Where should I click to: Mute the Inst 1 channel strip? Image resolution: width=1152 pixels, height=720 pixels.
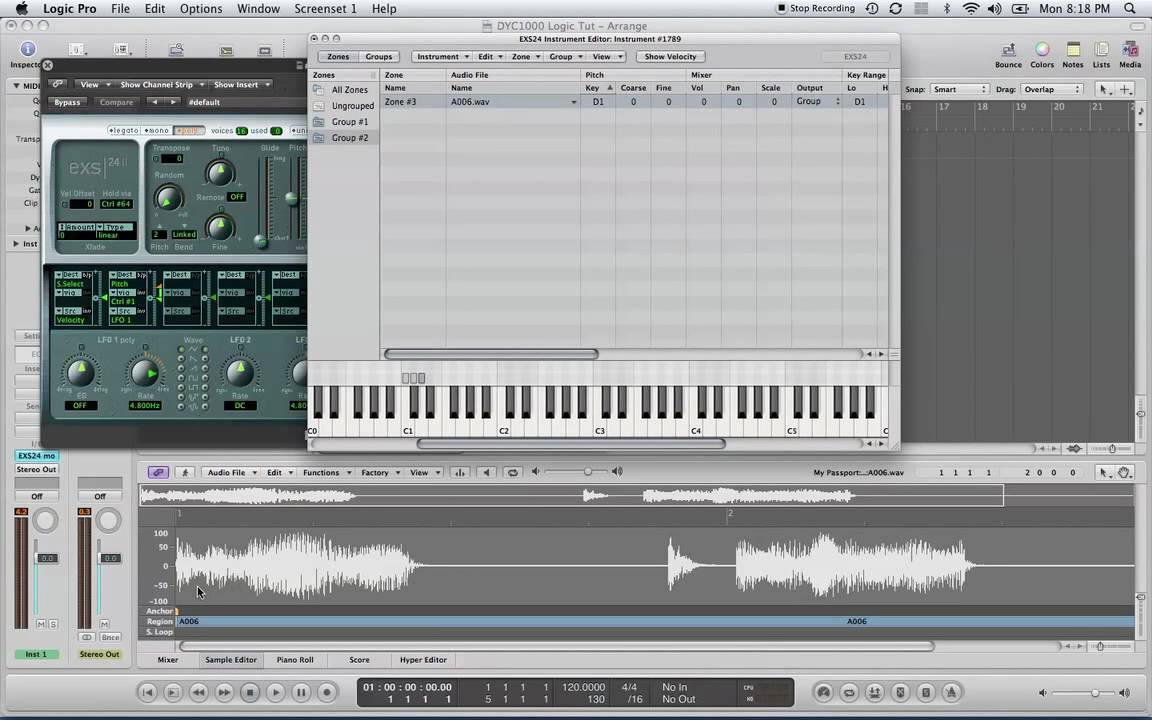[41, 624]
